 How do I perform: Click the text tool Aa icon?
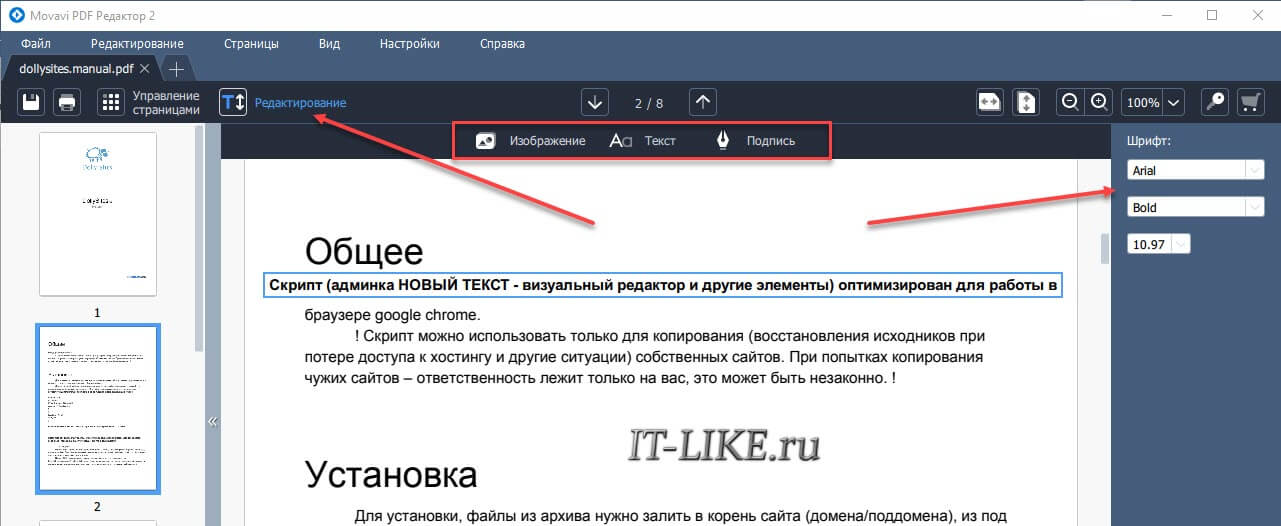pyautogui.click(x=620, y=141)
